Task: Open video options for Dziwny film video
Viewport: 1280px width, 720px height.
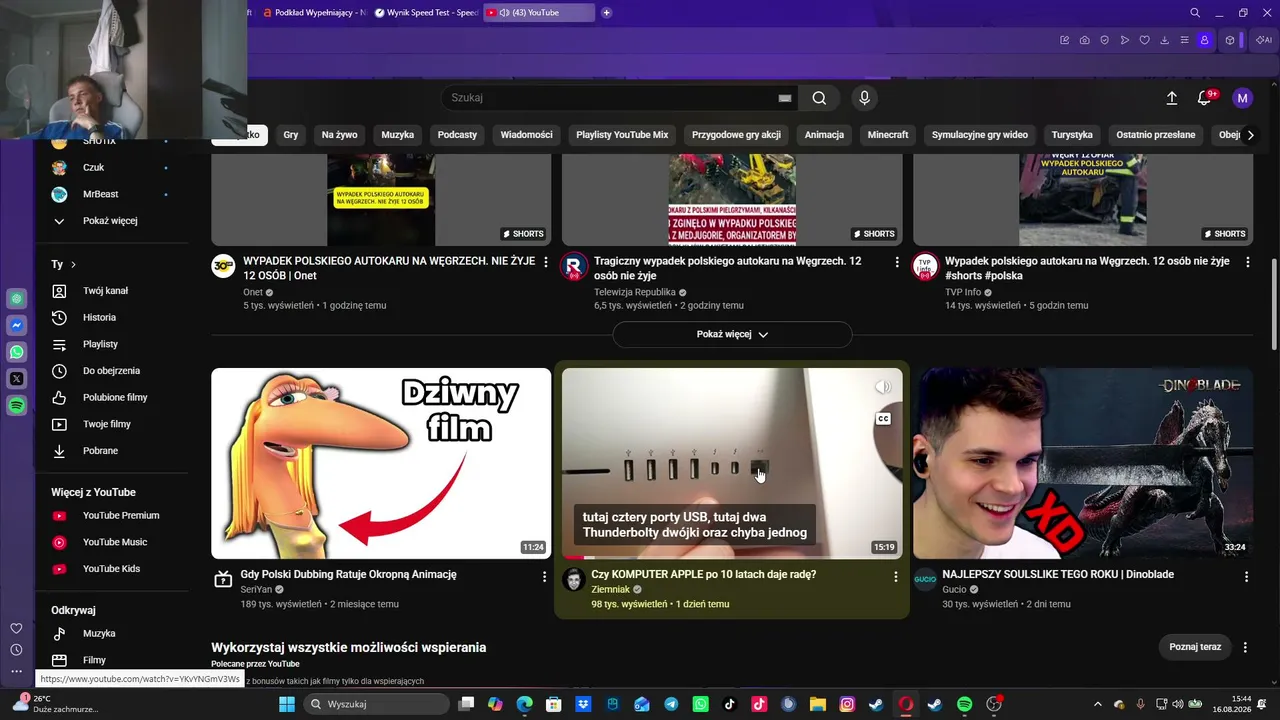Action: tap(545, 577)
